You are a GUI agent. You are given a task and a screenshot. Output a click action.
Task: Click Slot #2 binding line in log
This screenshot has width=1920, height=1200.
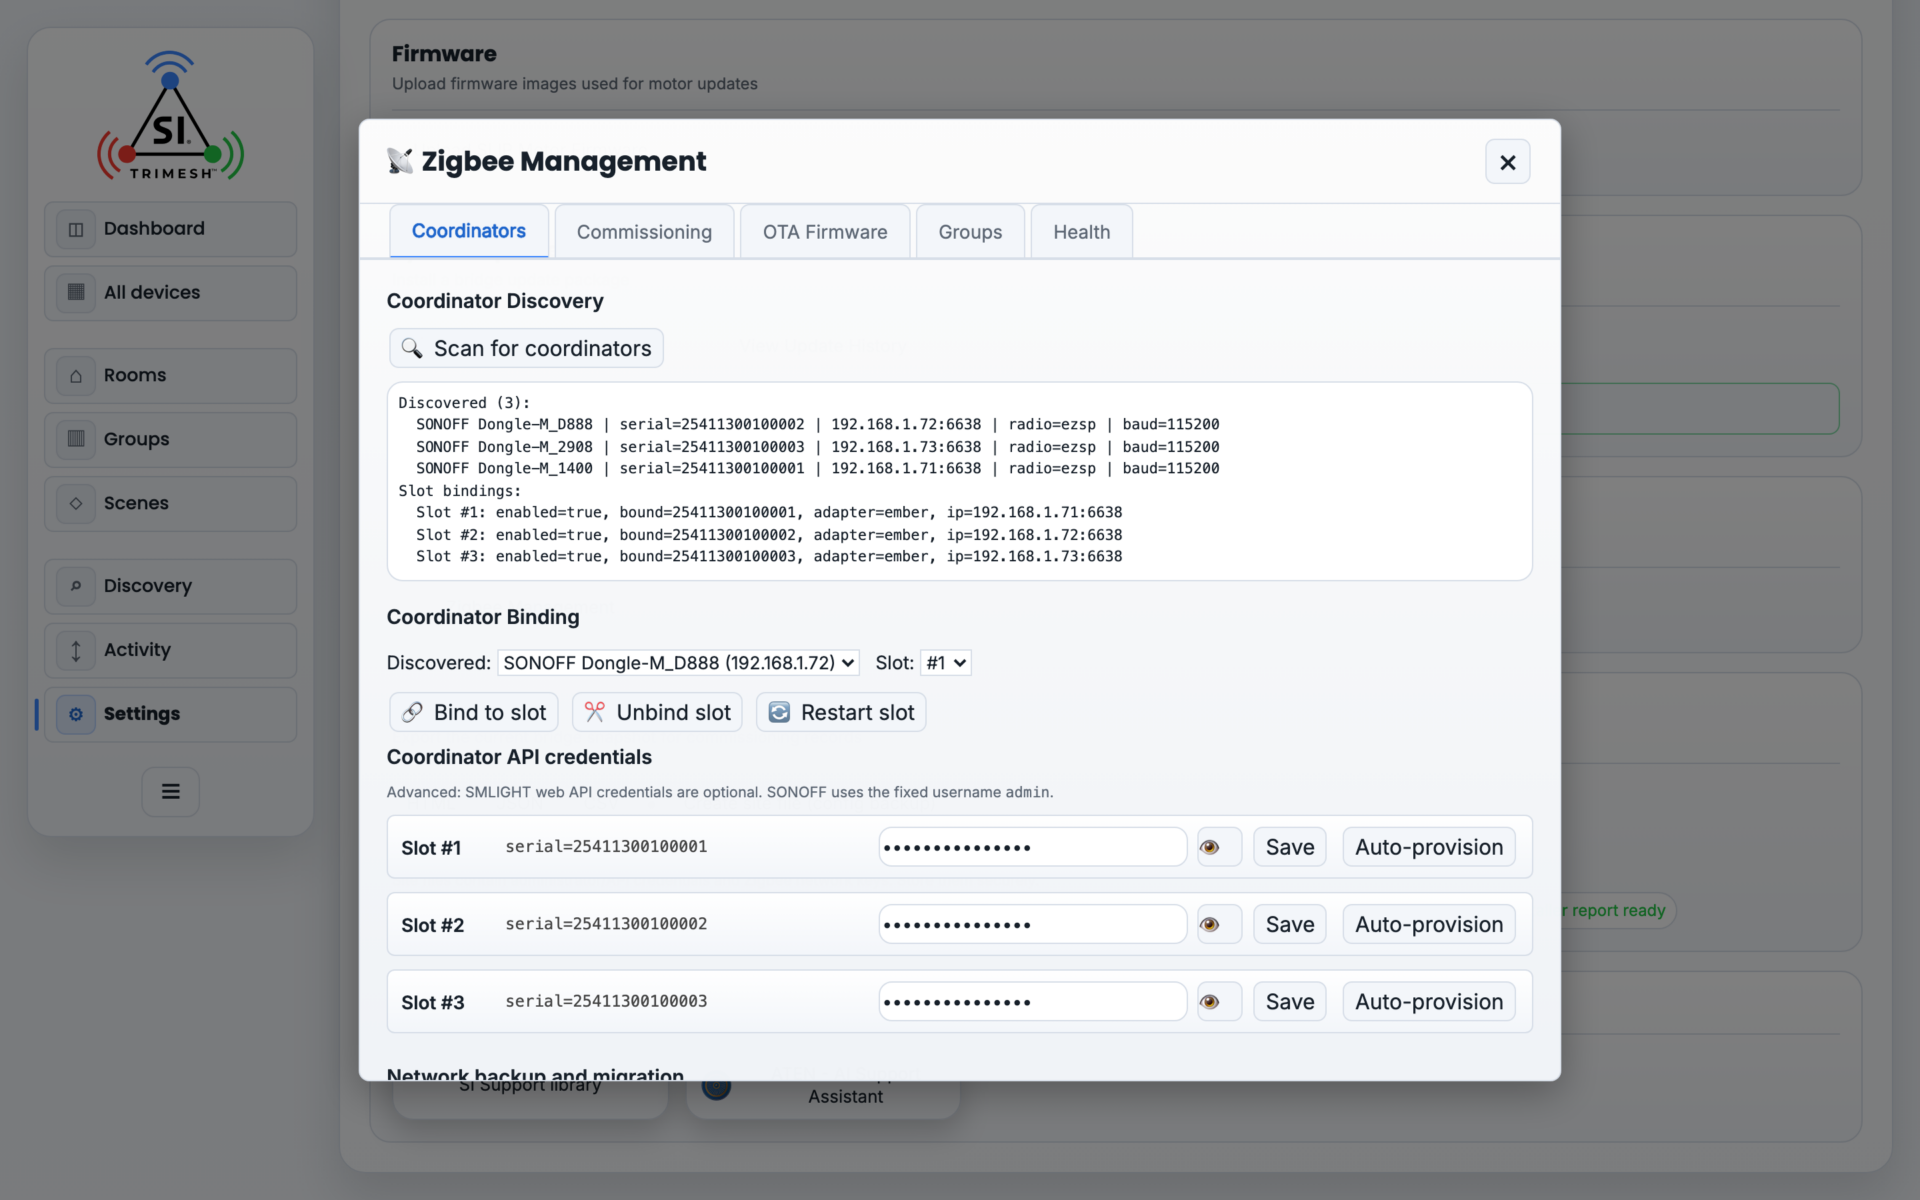coord(769,534)
